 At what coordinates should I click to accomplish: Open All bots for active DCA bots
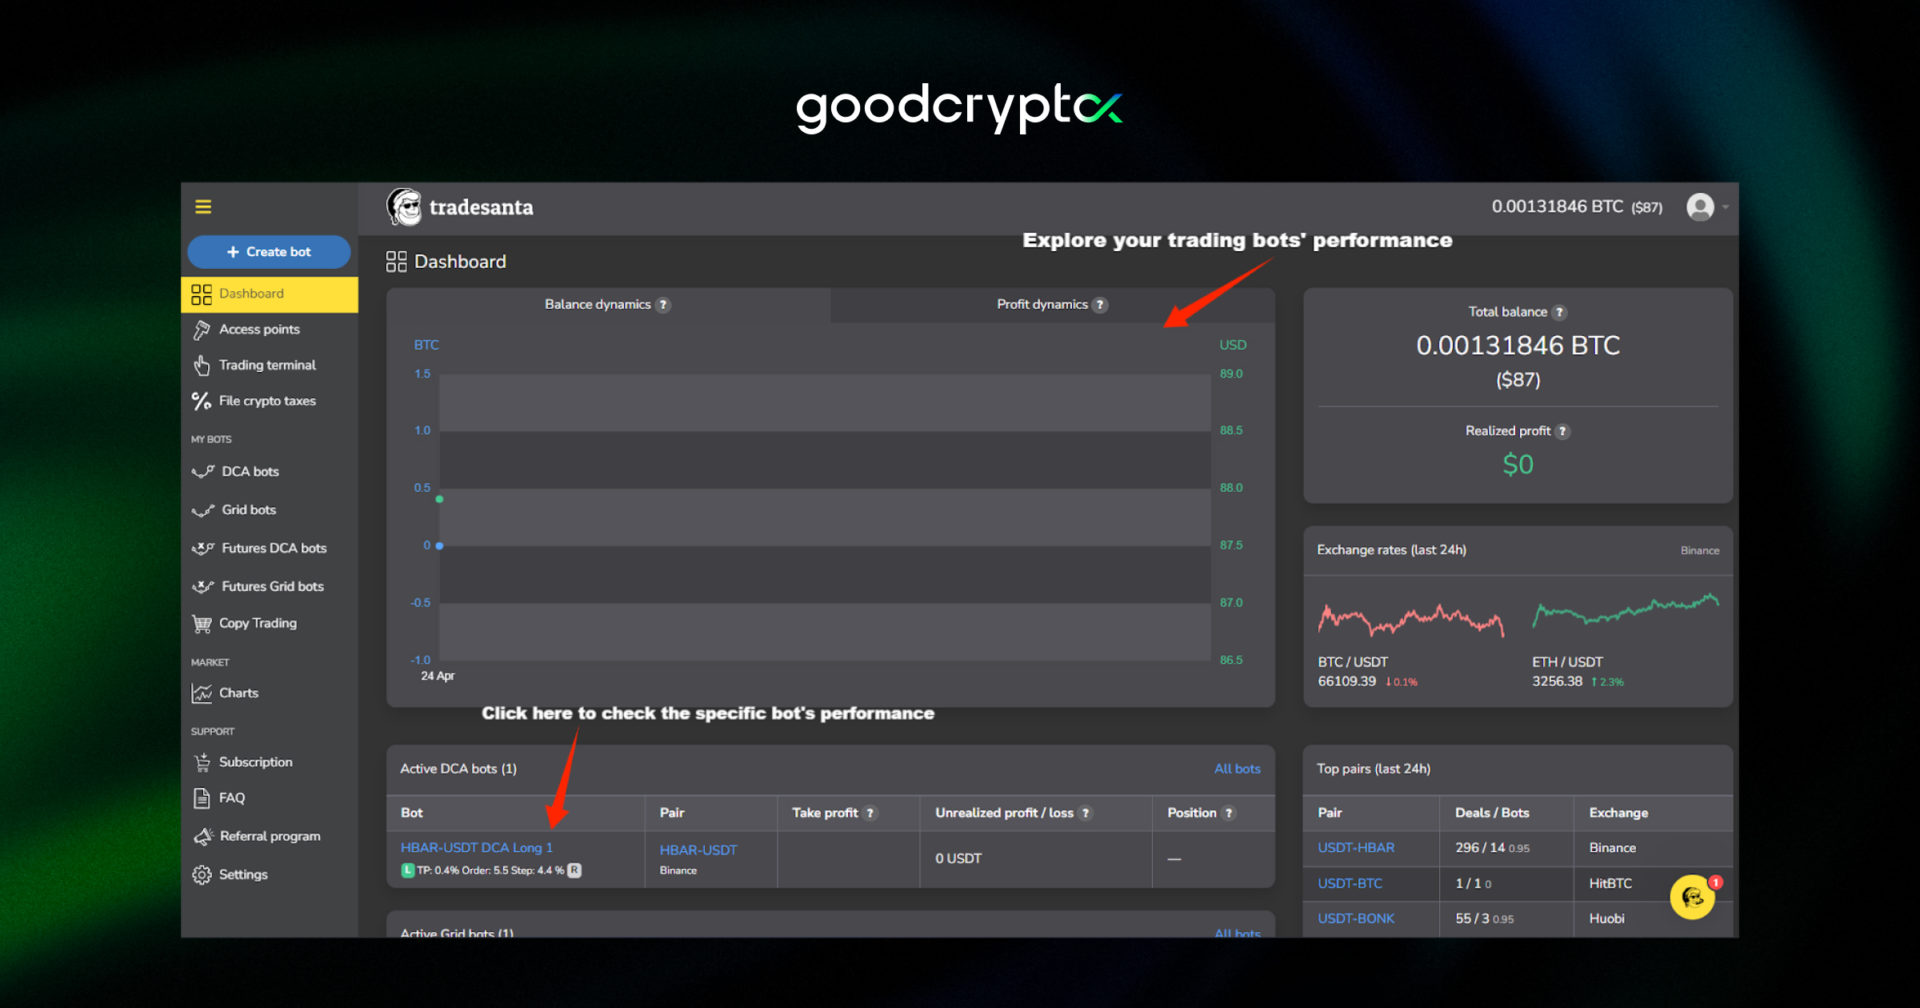[1236, 768]
